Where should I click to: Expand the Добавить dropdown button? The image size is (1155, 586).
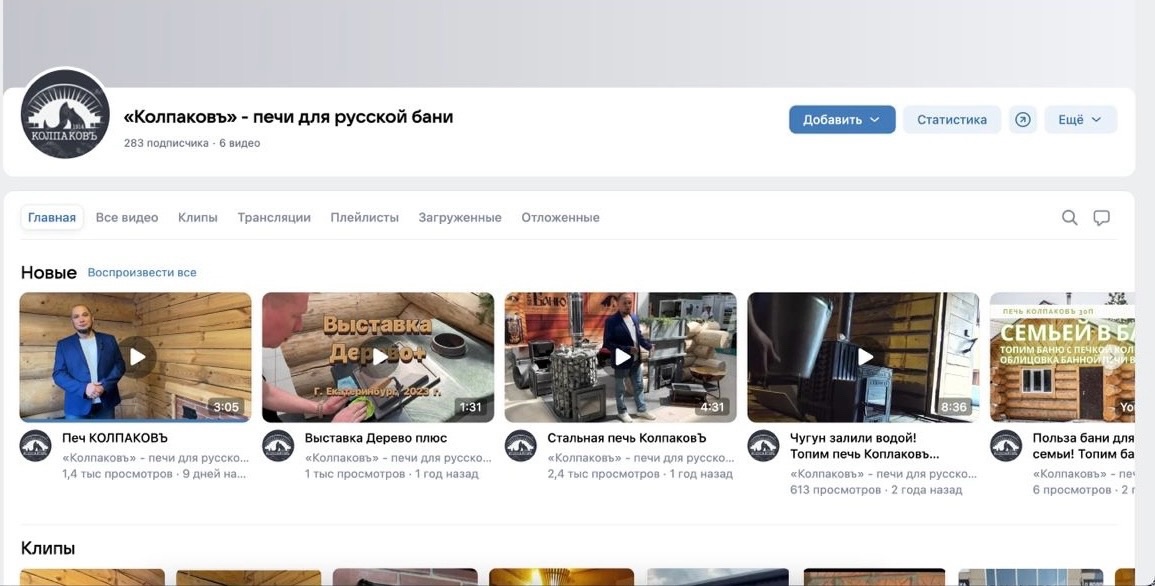842,119
